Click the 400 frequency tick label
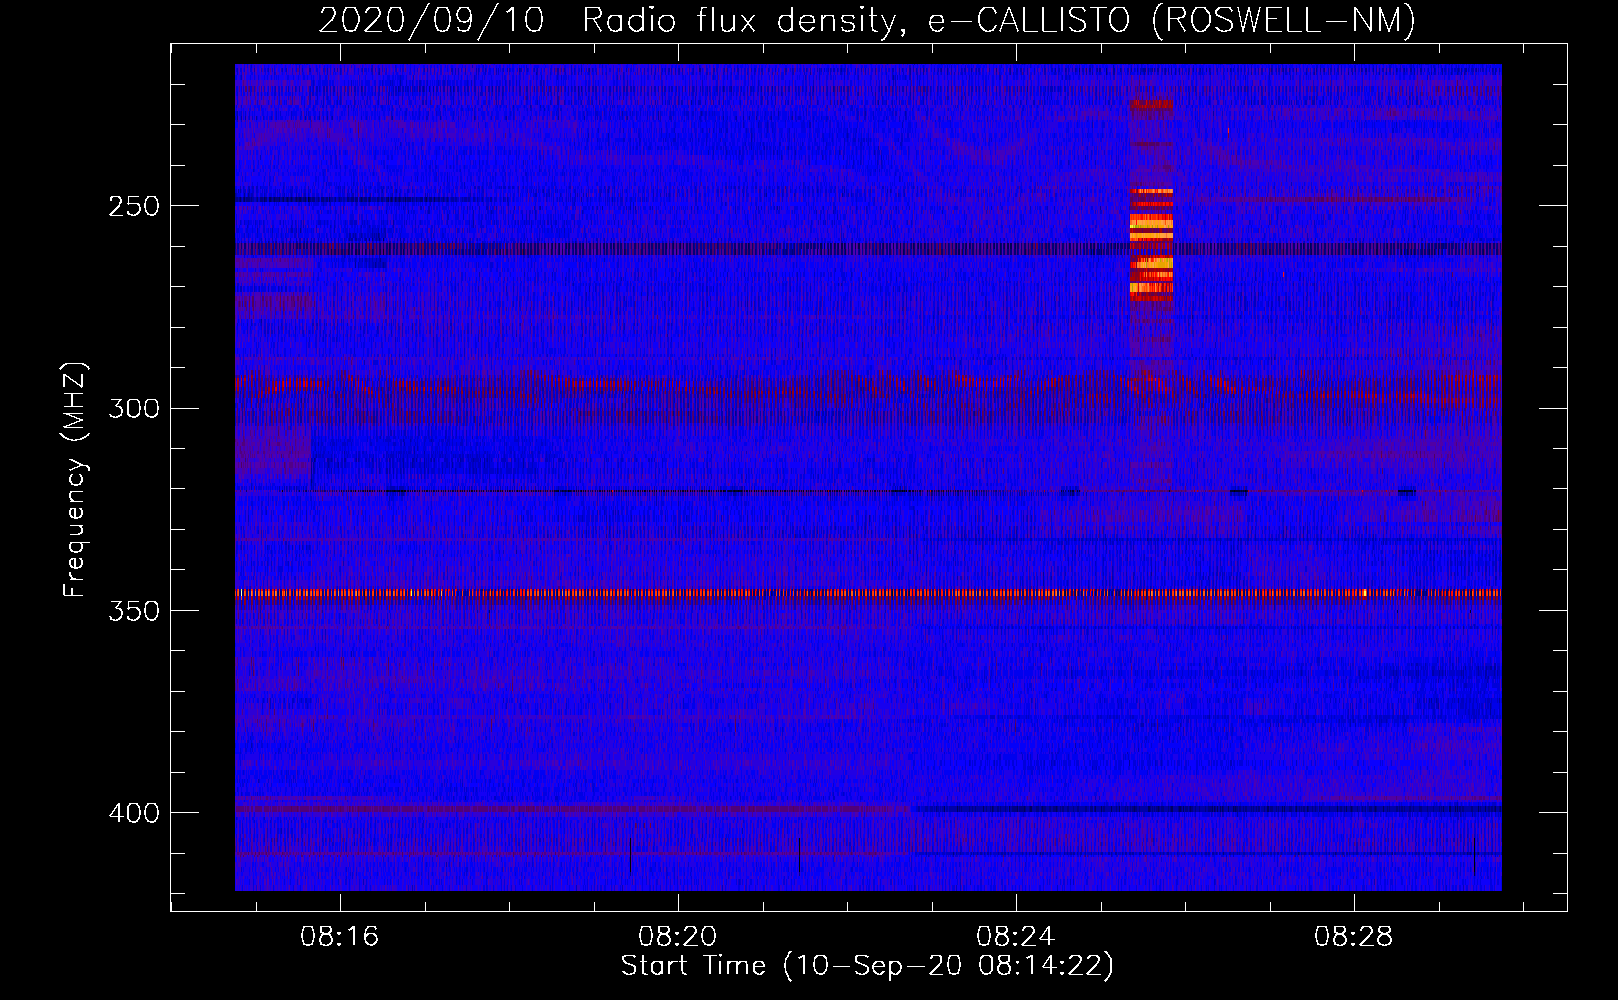This screenshot has height=1000, width=1618. pos(134,813)
